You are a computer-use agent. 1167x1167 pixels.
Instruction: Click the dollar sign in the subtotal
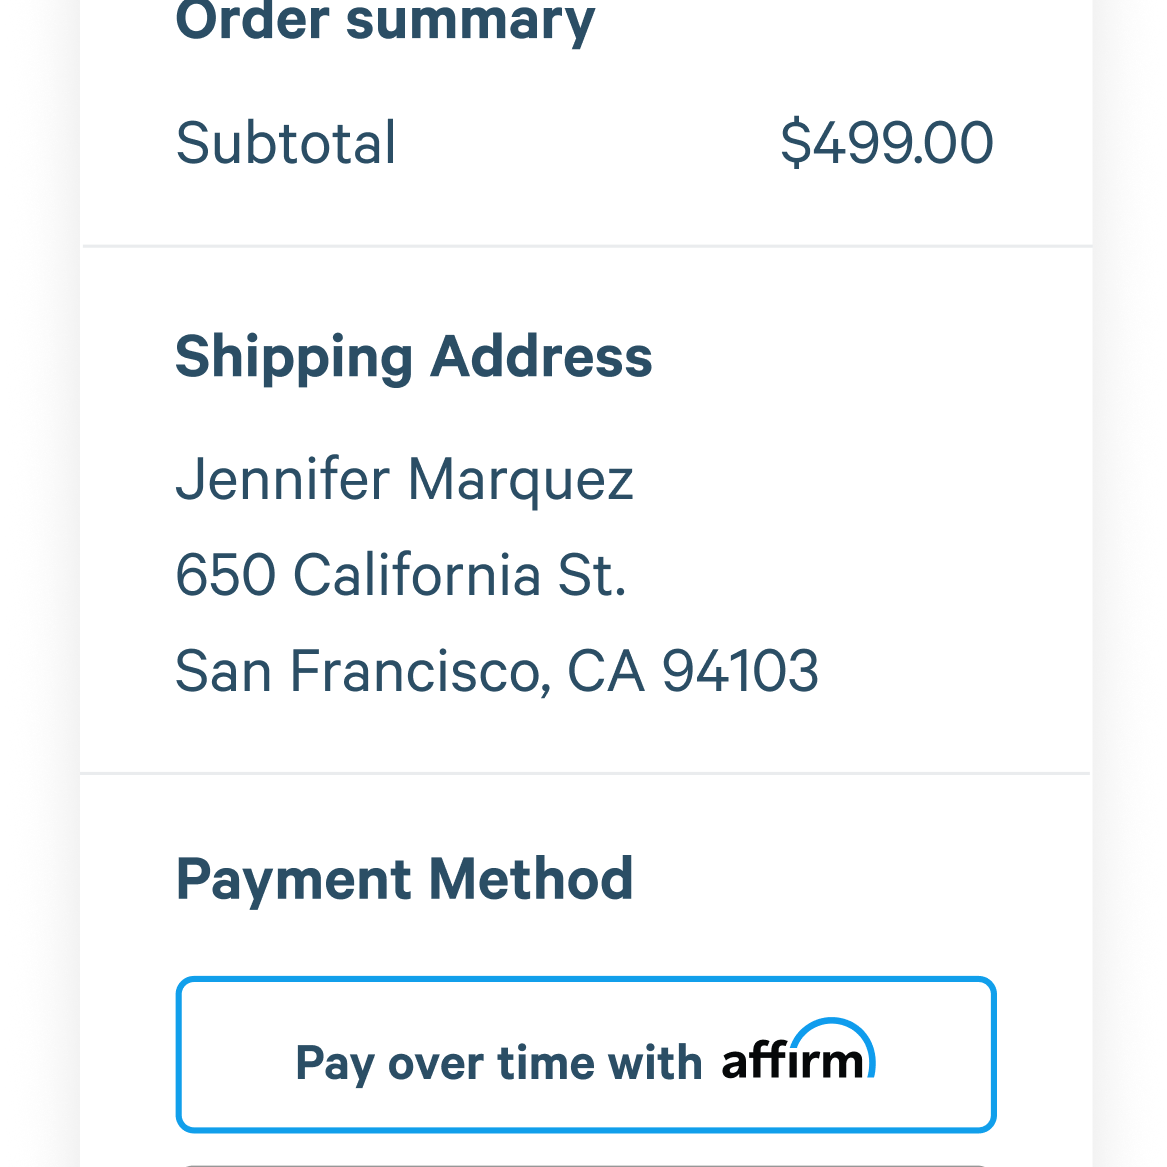pyautogui.click(x=796, y=142)
